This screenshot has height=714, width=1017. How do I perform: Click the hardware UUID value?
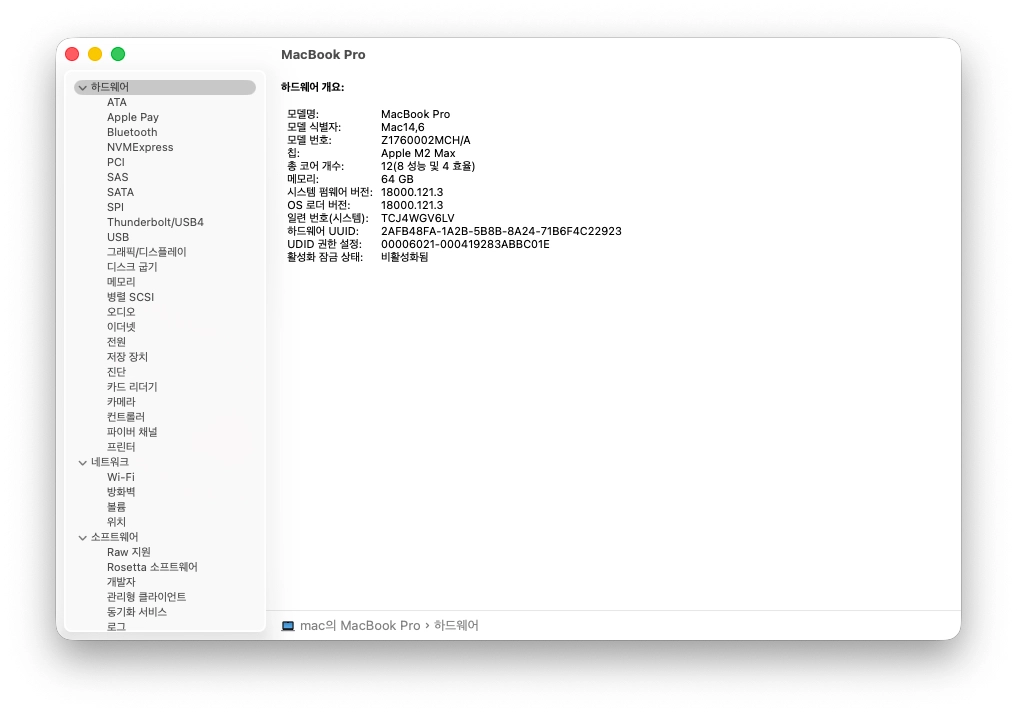click(x=501, y=231)
